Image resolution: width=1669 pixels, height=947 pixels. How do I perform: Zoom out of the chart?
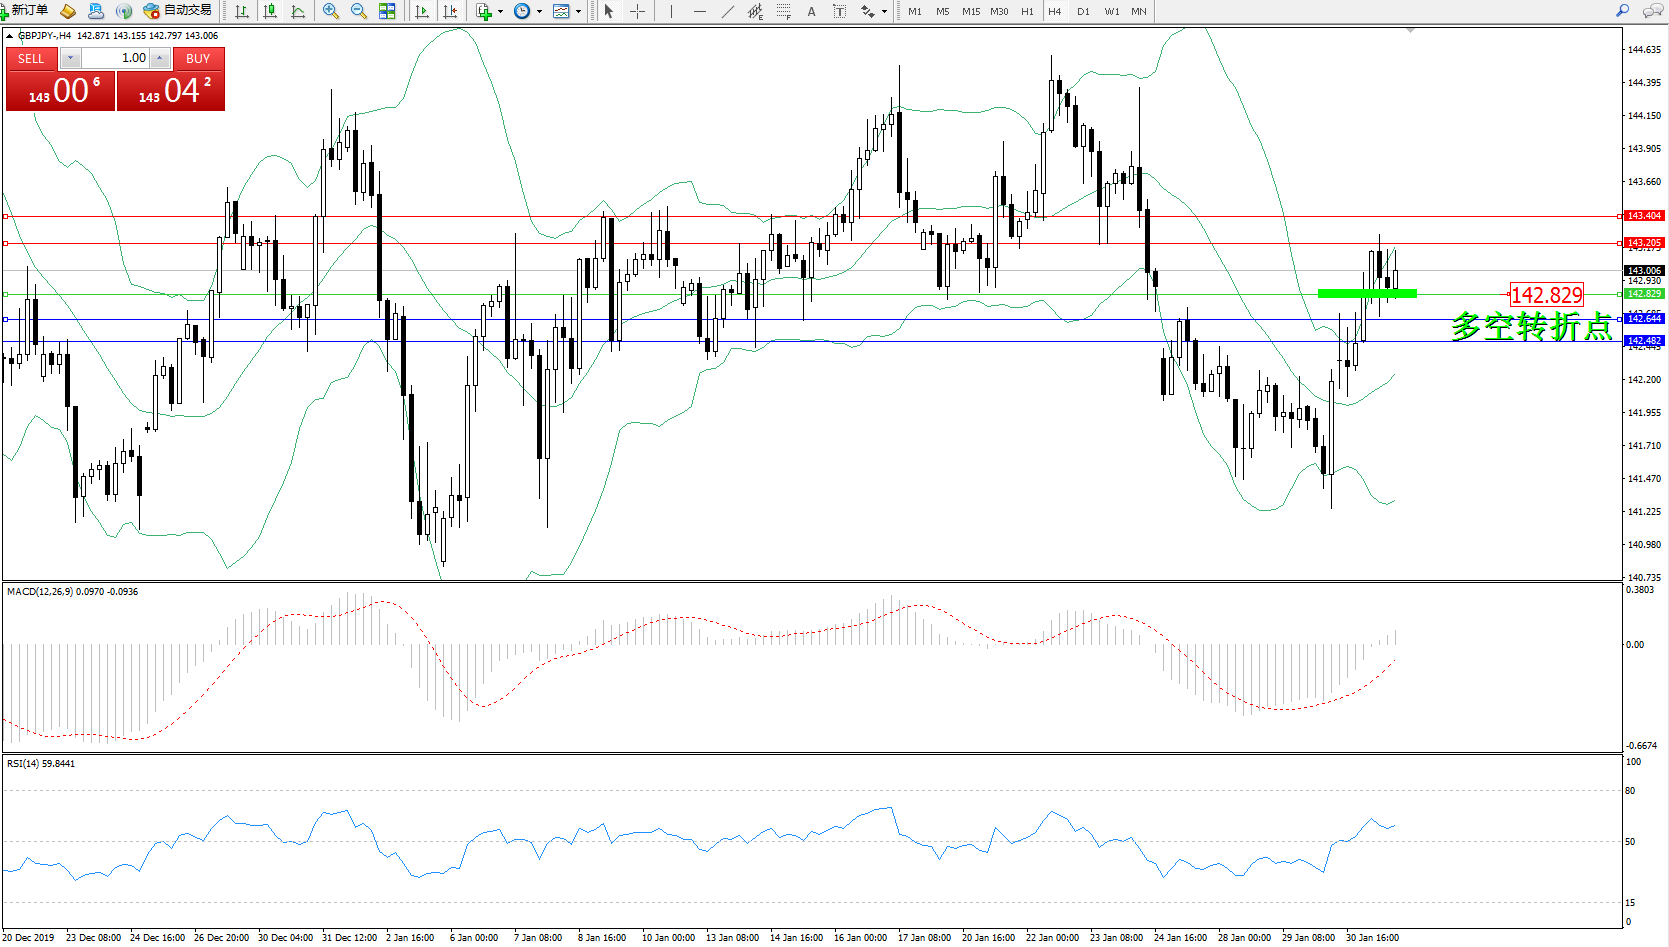358,11
